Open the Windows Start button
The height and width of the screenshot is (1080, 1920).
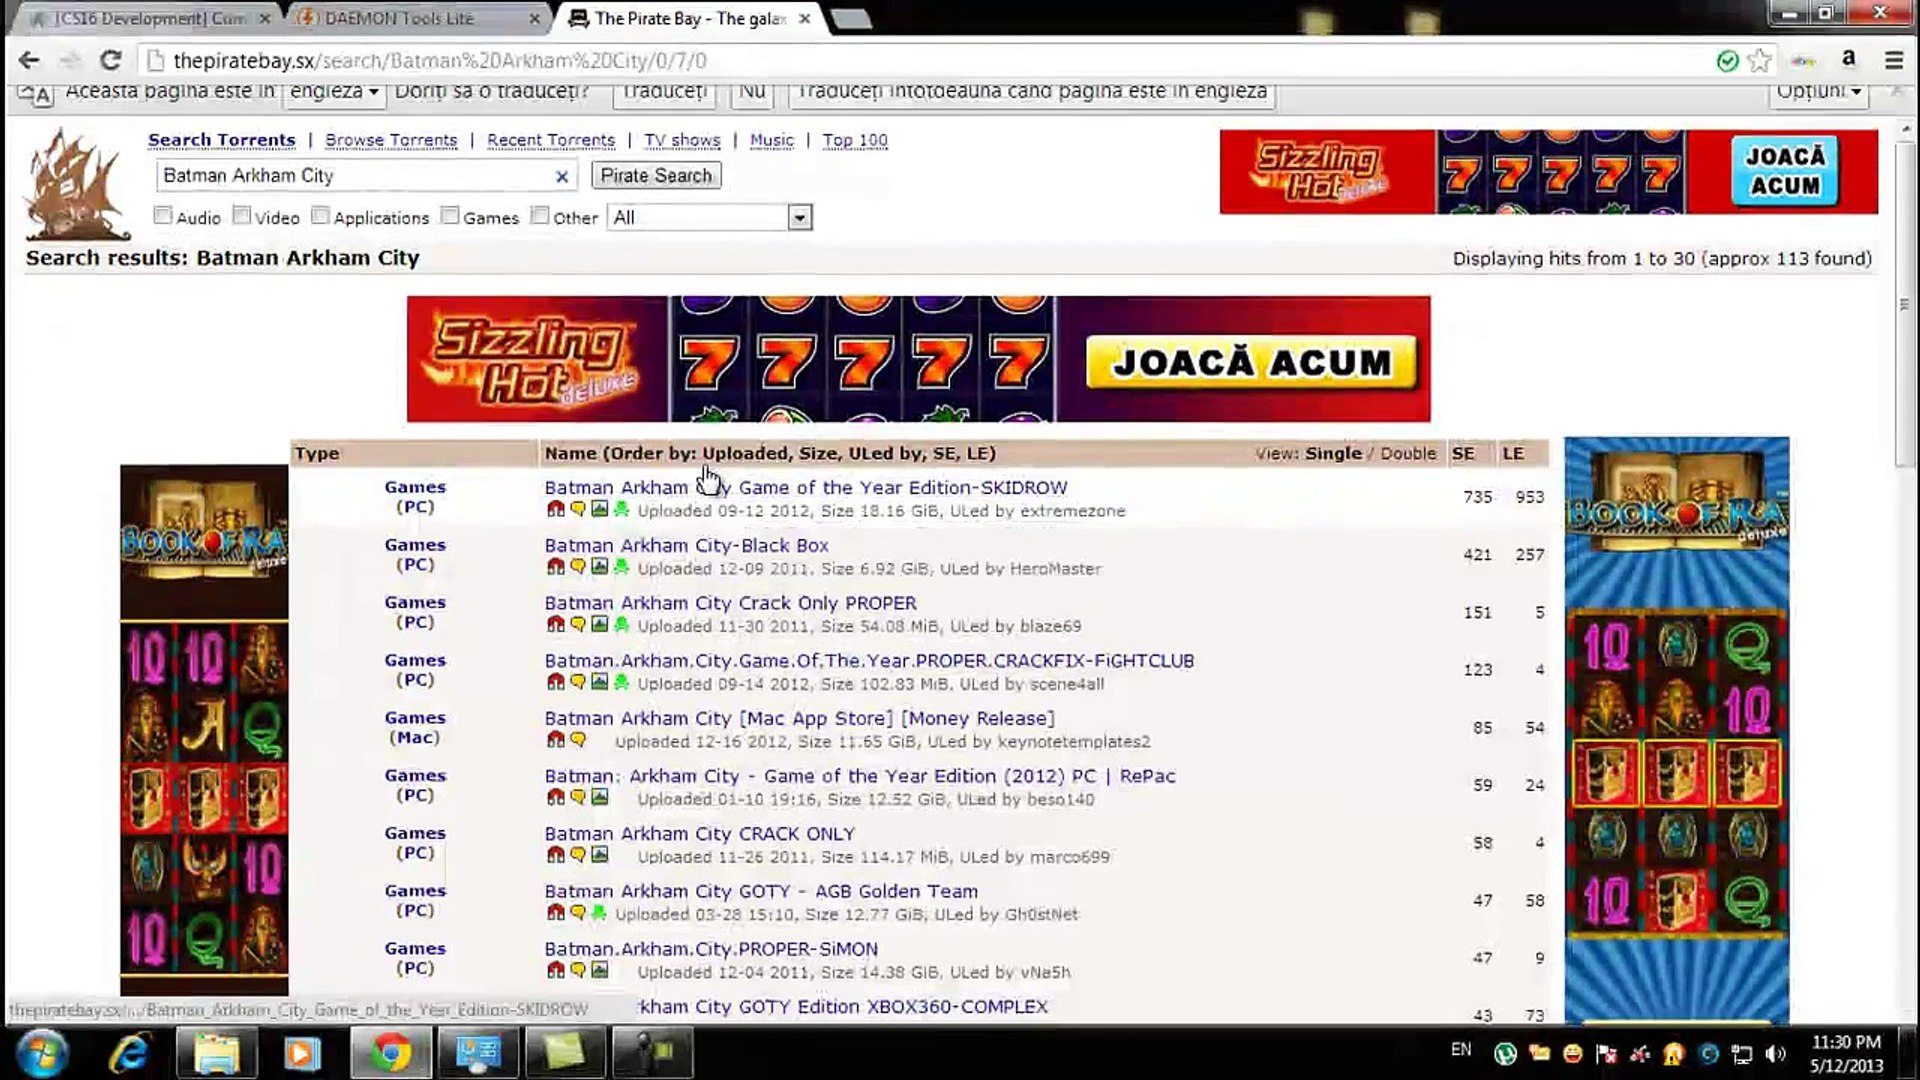pos(42,1053)
